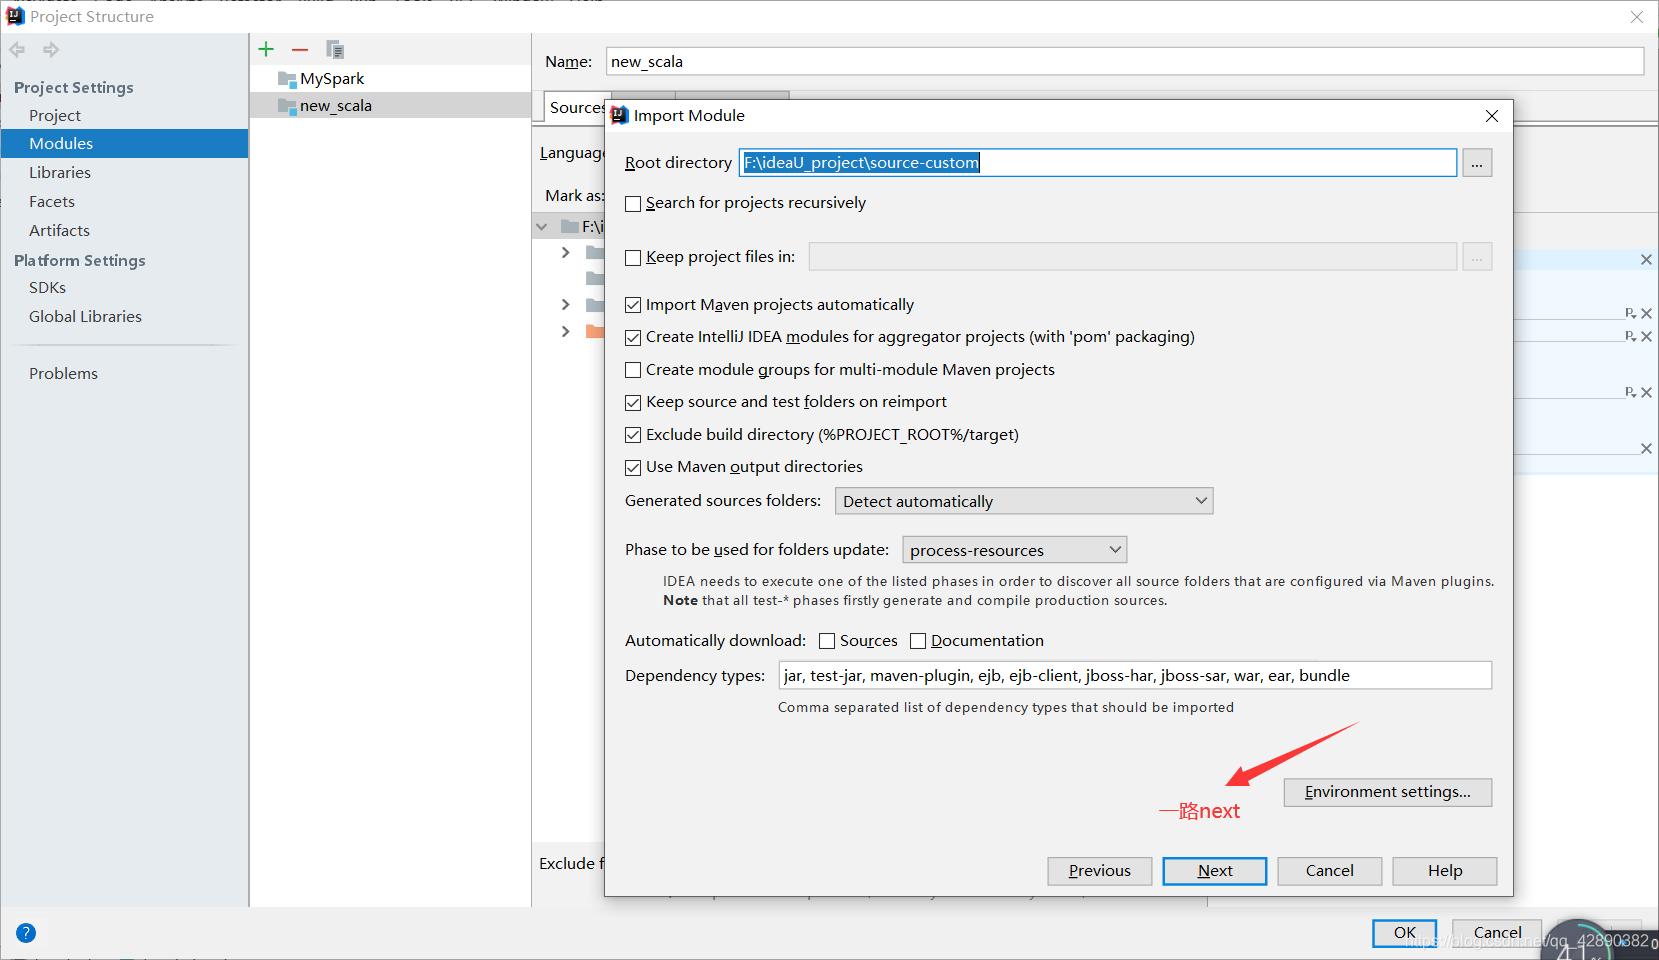Cancel the Project Structure window
This screenshot has height=960, width=1659.
(1497, 933)
